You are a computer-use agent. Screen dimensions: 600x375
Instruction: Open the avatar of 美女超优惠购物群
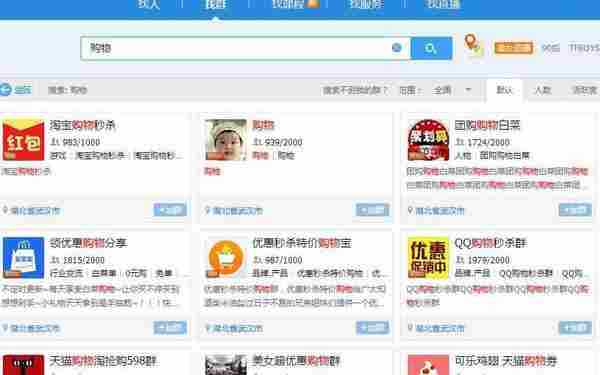[x=226, y=365]
